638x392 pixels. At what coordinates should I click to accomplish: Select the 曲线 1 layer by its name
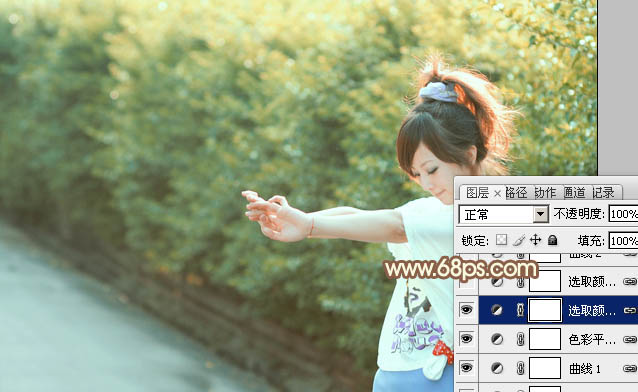[x=585, y=369]
